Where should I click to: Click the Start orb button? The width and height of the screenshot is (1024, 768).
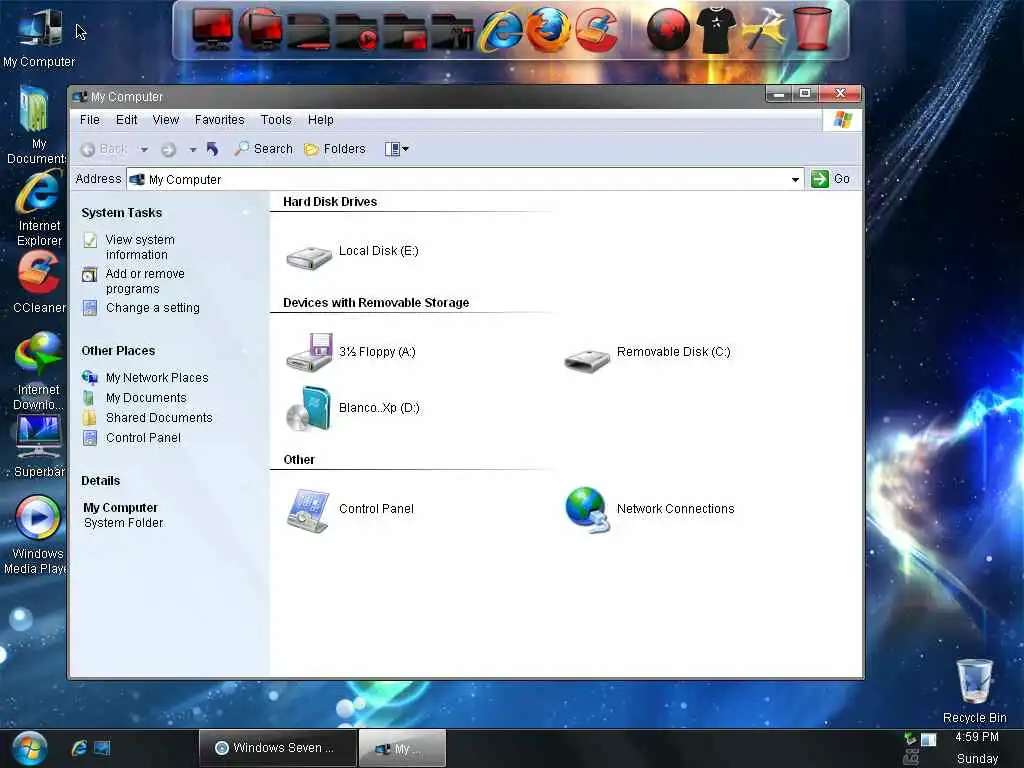pyautogui.click(x=28, y=748)
